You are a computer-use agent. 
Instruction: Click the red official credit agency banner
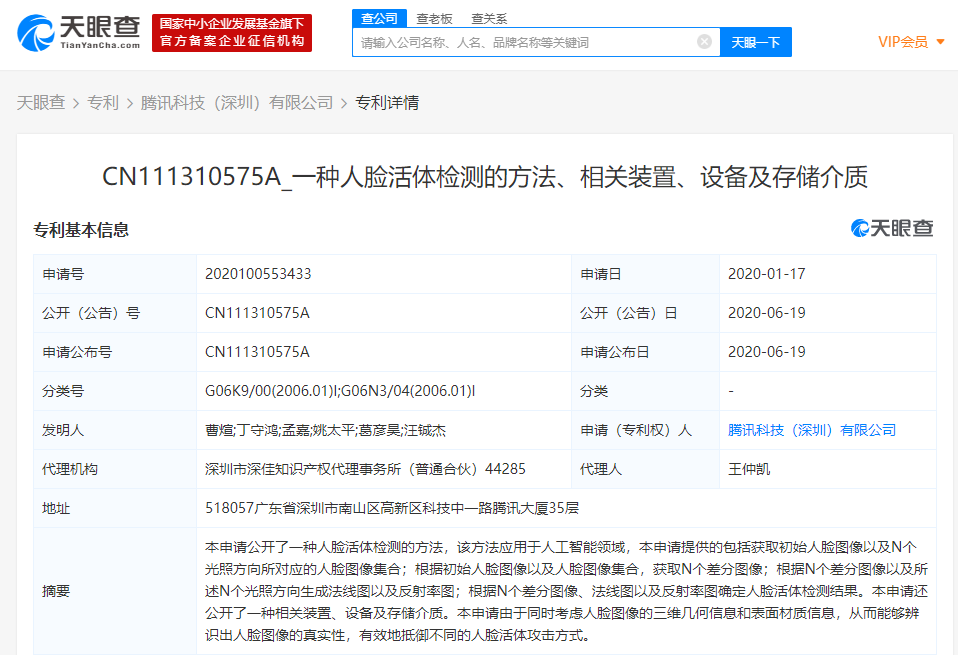coord(232,33)
